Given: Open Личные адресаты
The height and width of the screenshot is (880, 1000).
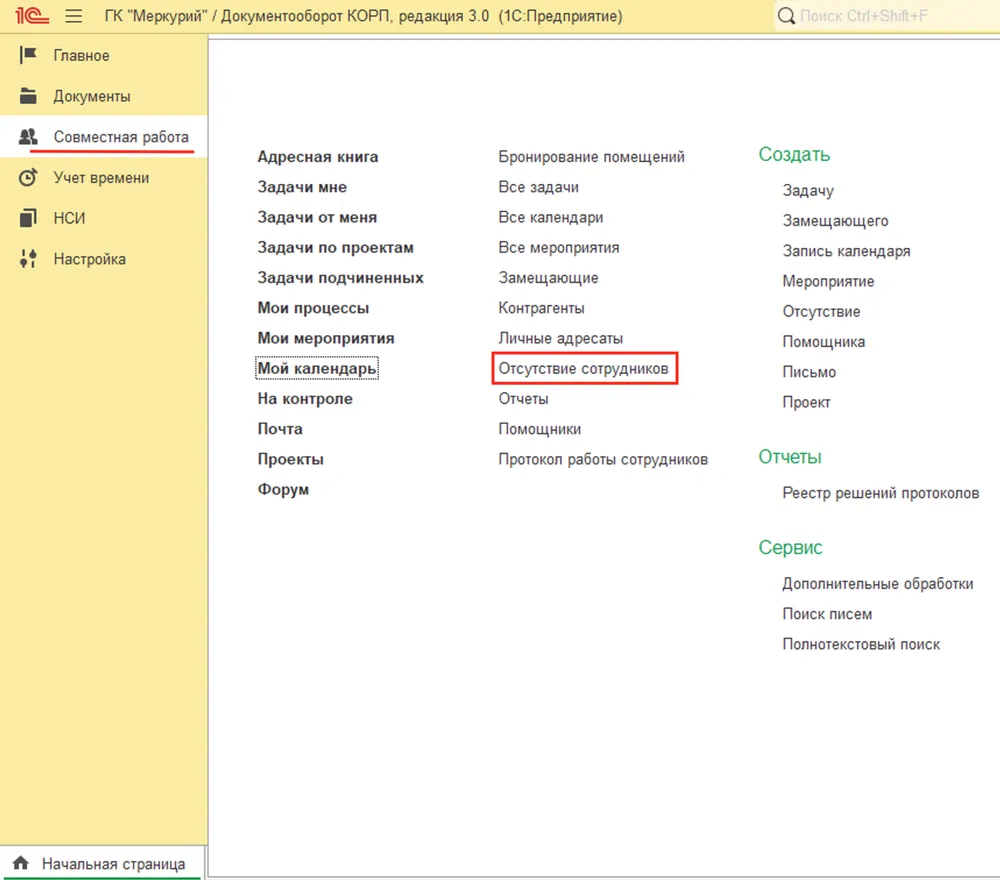Looking at the screenshot, I should 561,339.
